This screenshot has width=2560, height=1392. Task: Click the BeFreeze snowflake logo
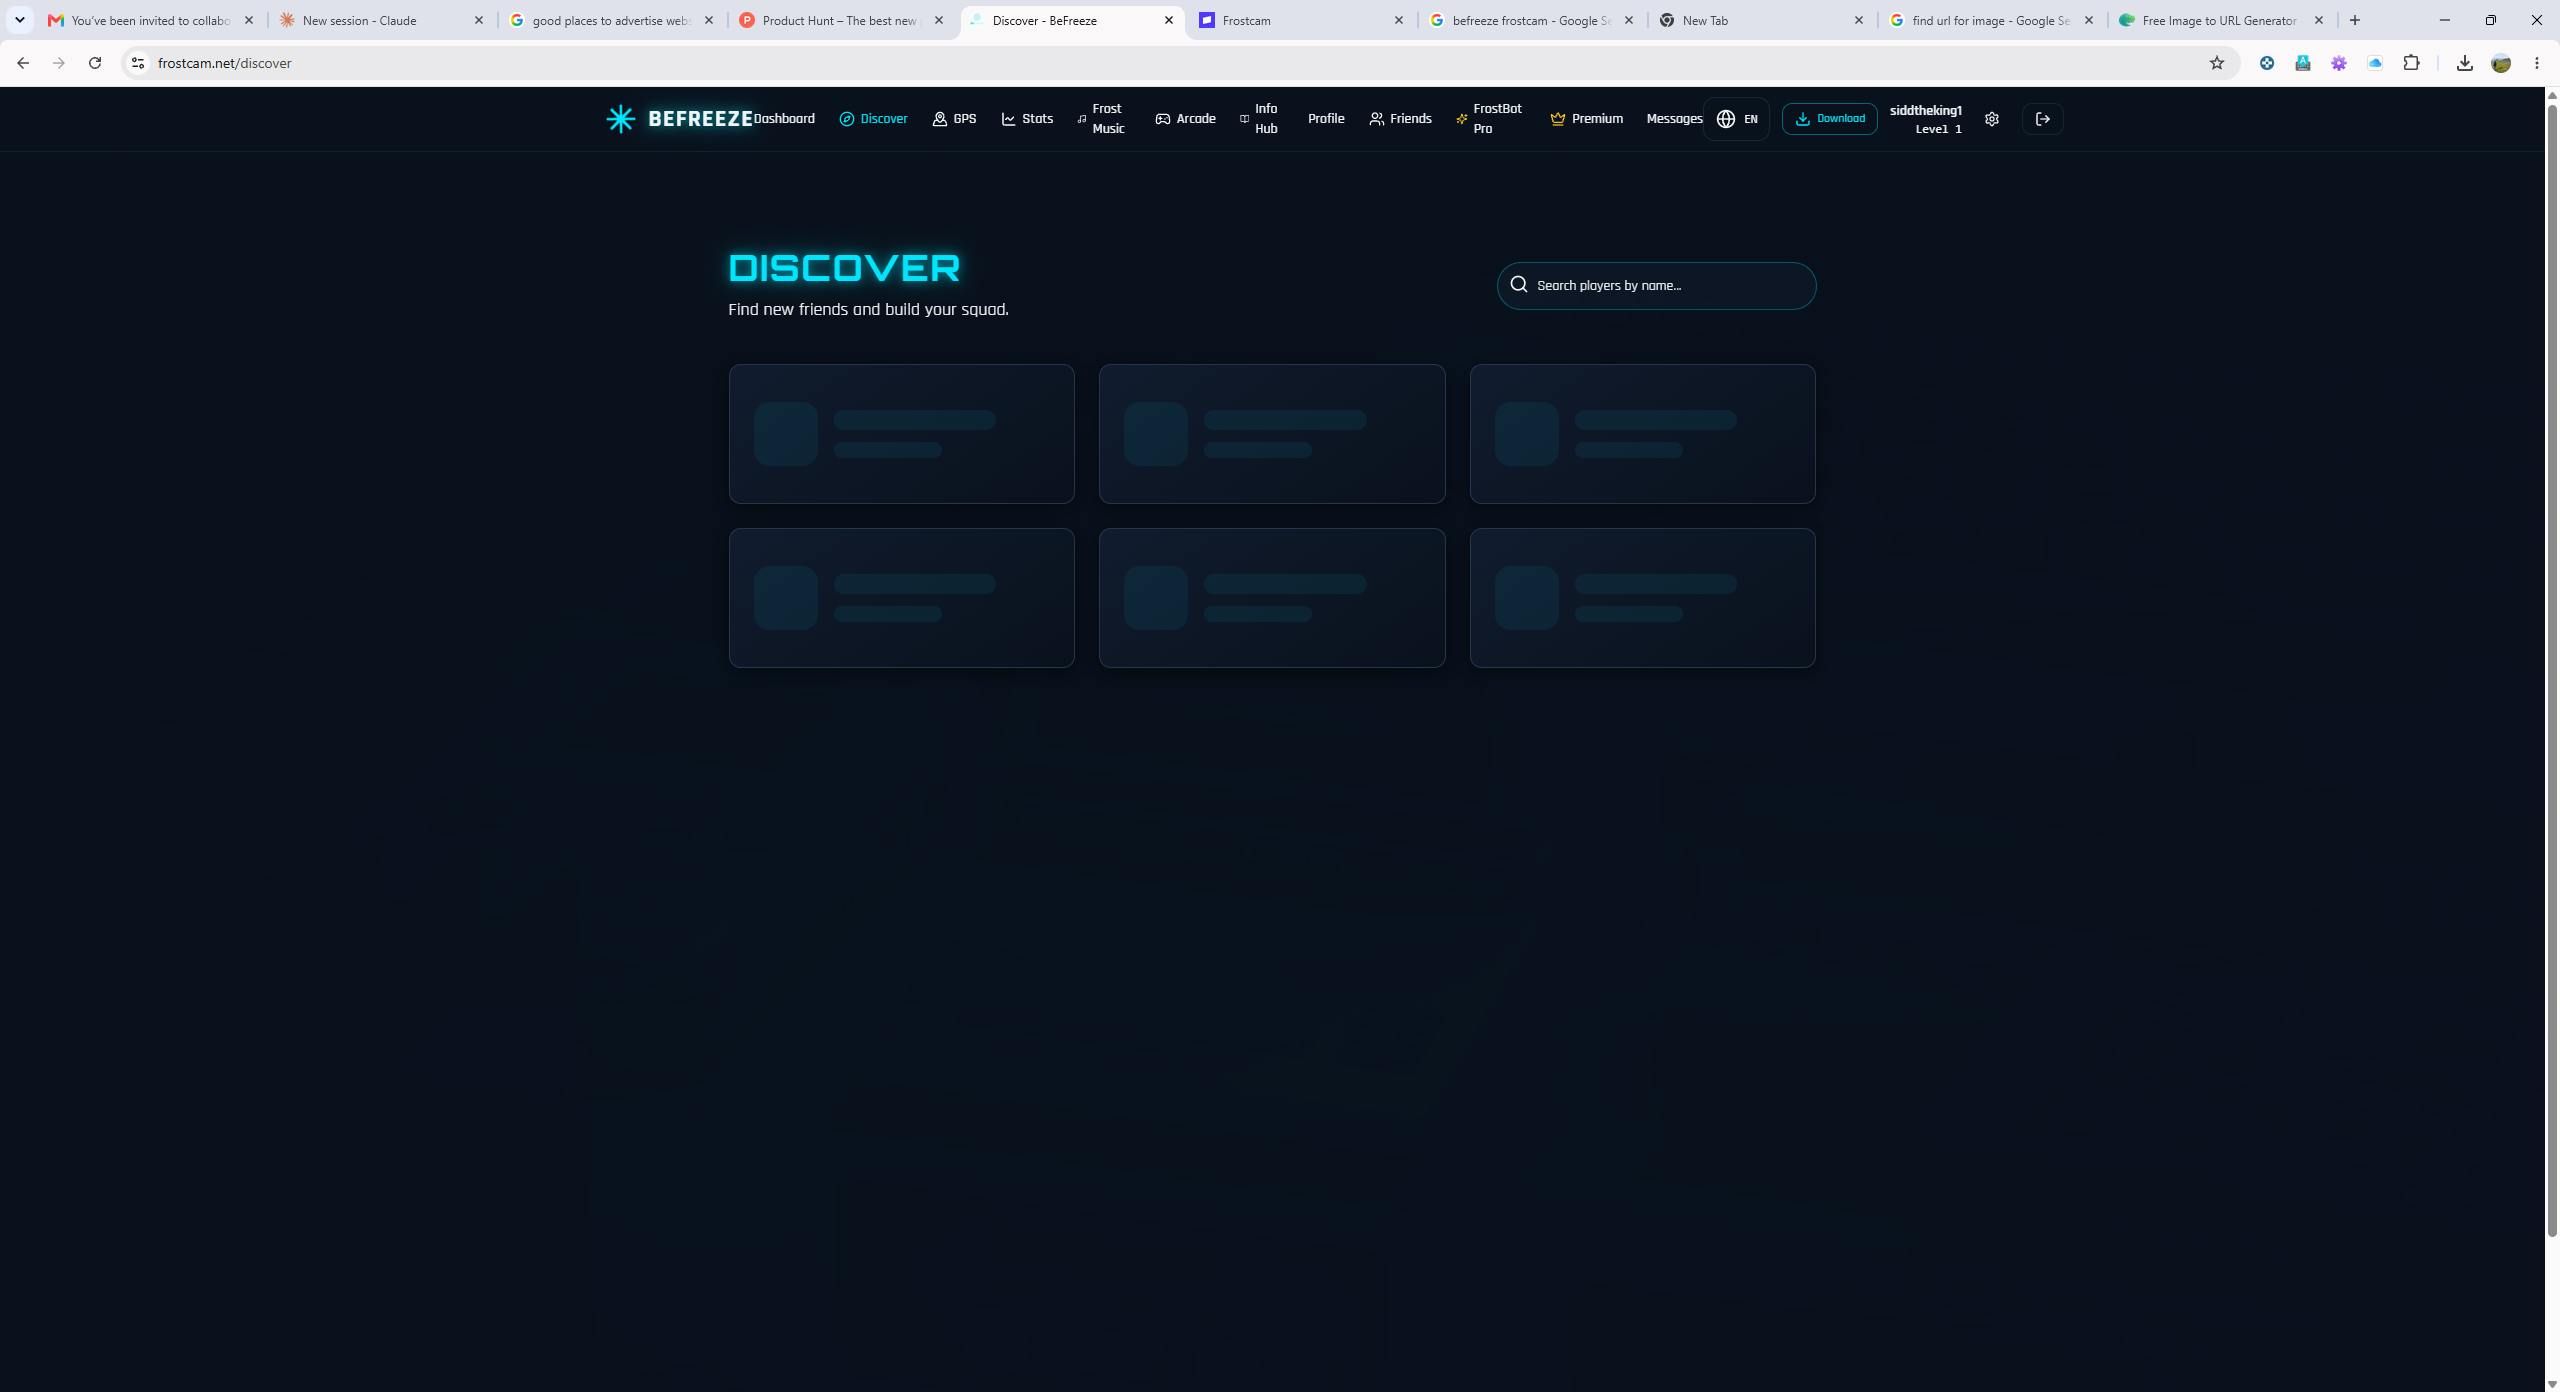point(620,119)
